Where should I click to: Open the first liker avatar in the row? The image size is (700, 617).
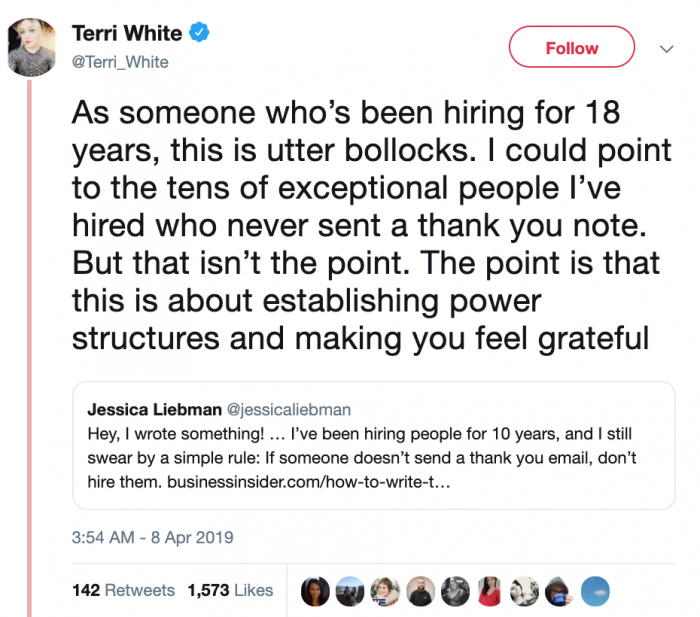(316, 590)
